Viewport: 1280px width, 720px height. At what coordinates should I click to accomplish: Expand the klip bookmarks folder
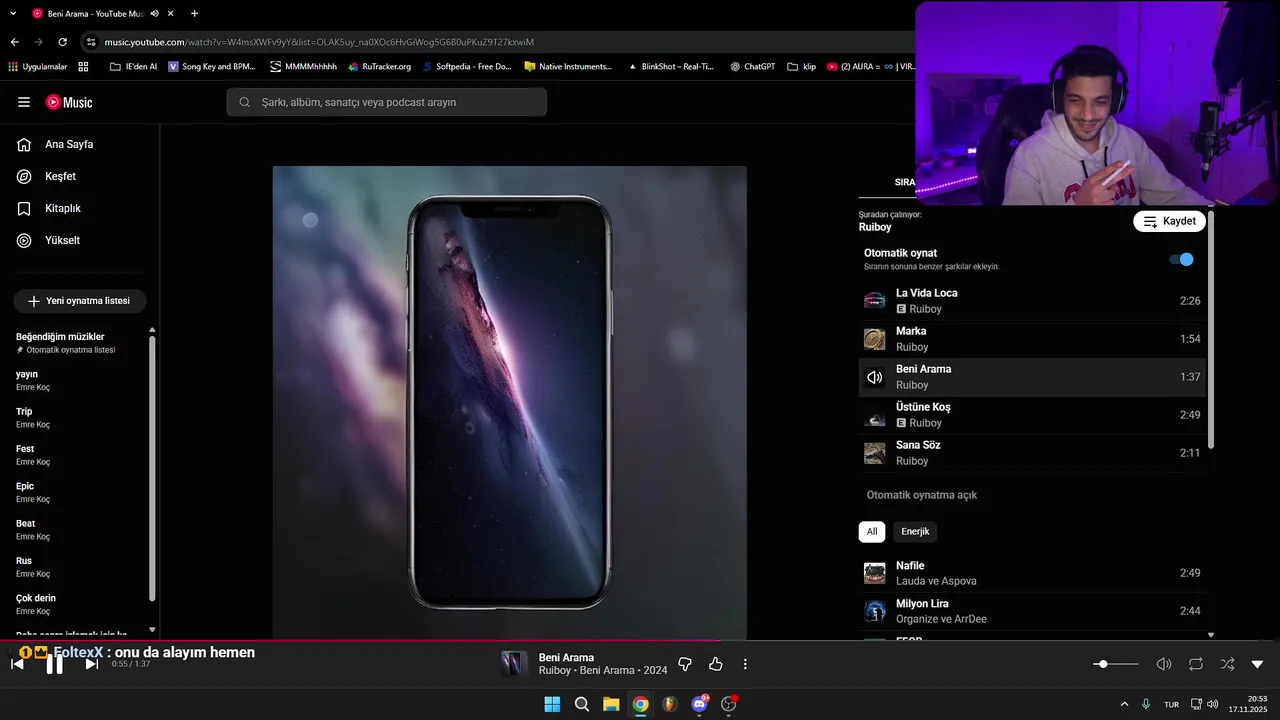coord(801,66)
